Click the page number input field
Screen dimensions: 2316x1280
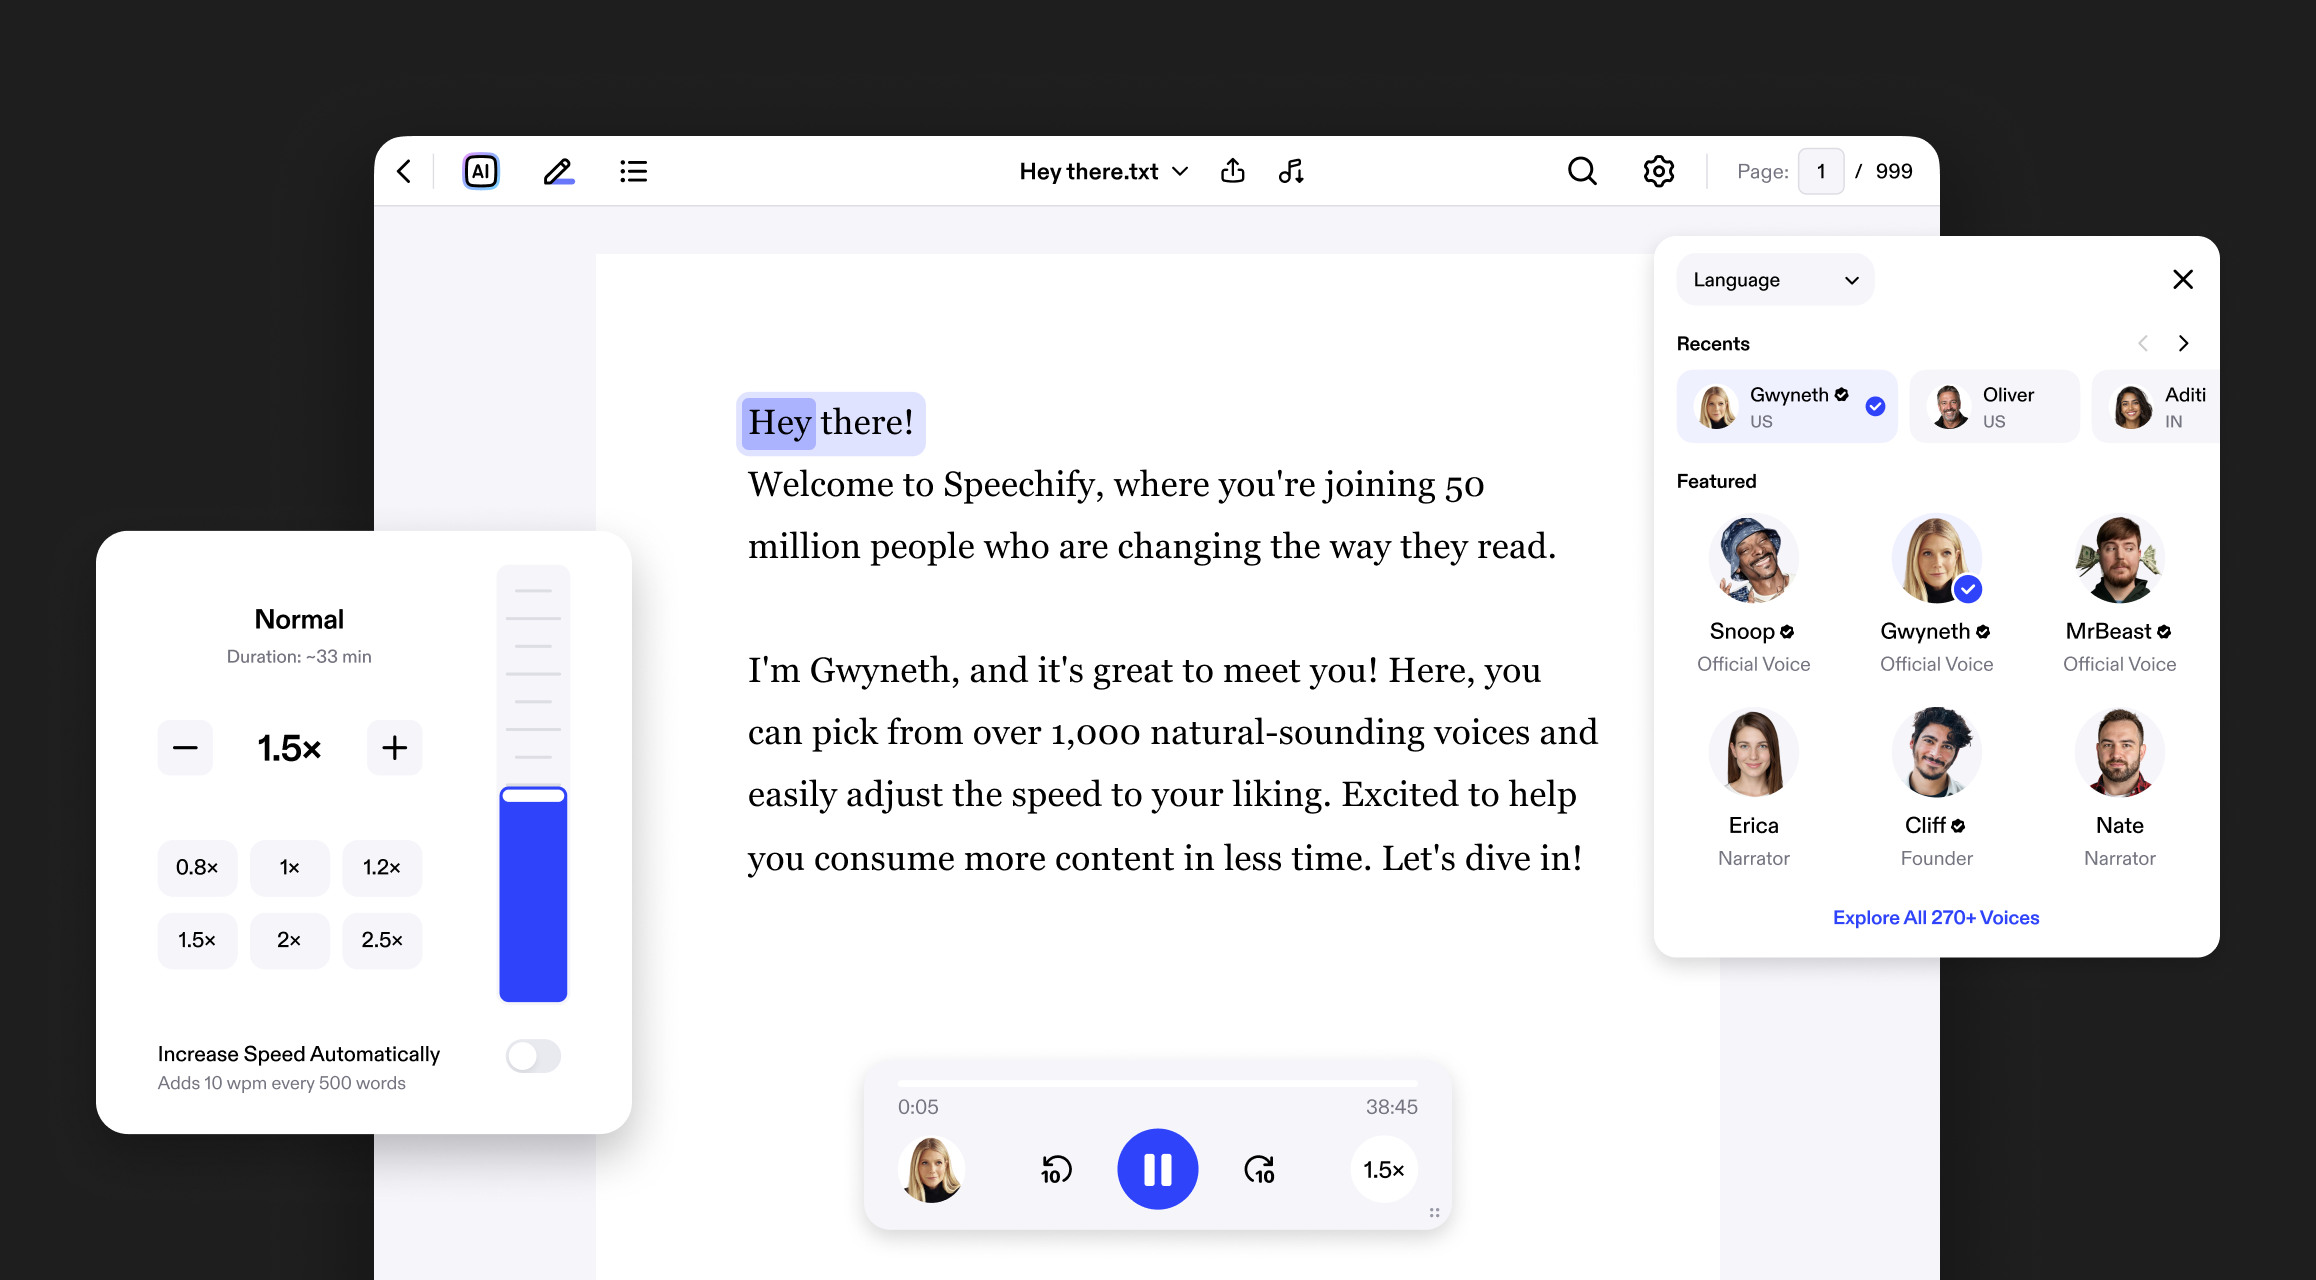click(1820, 171)
